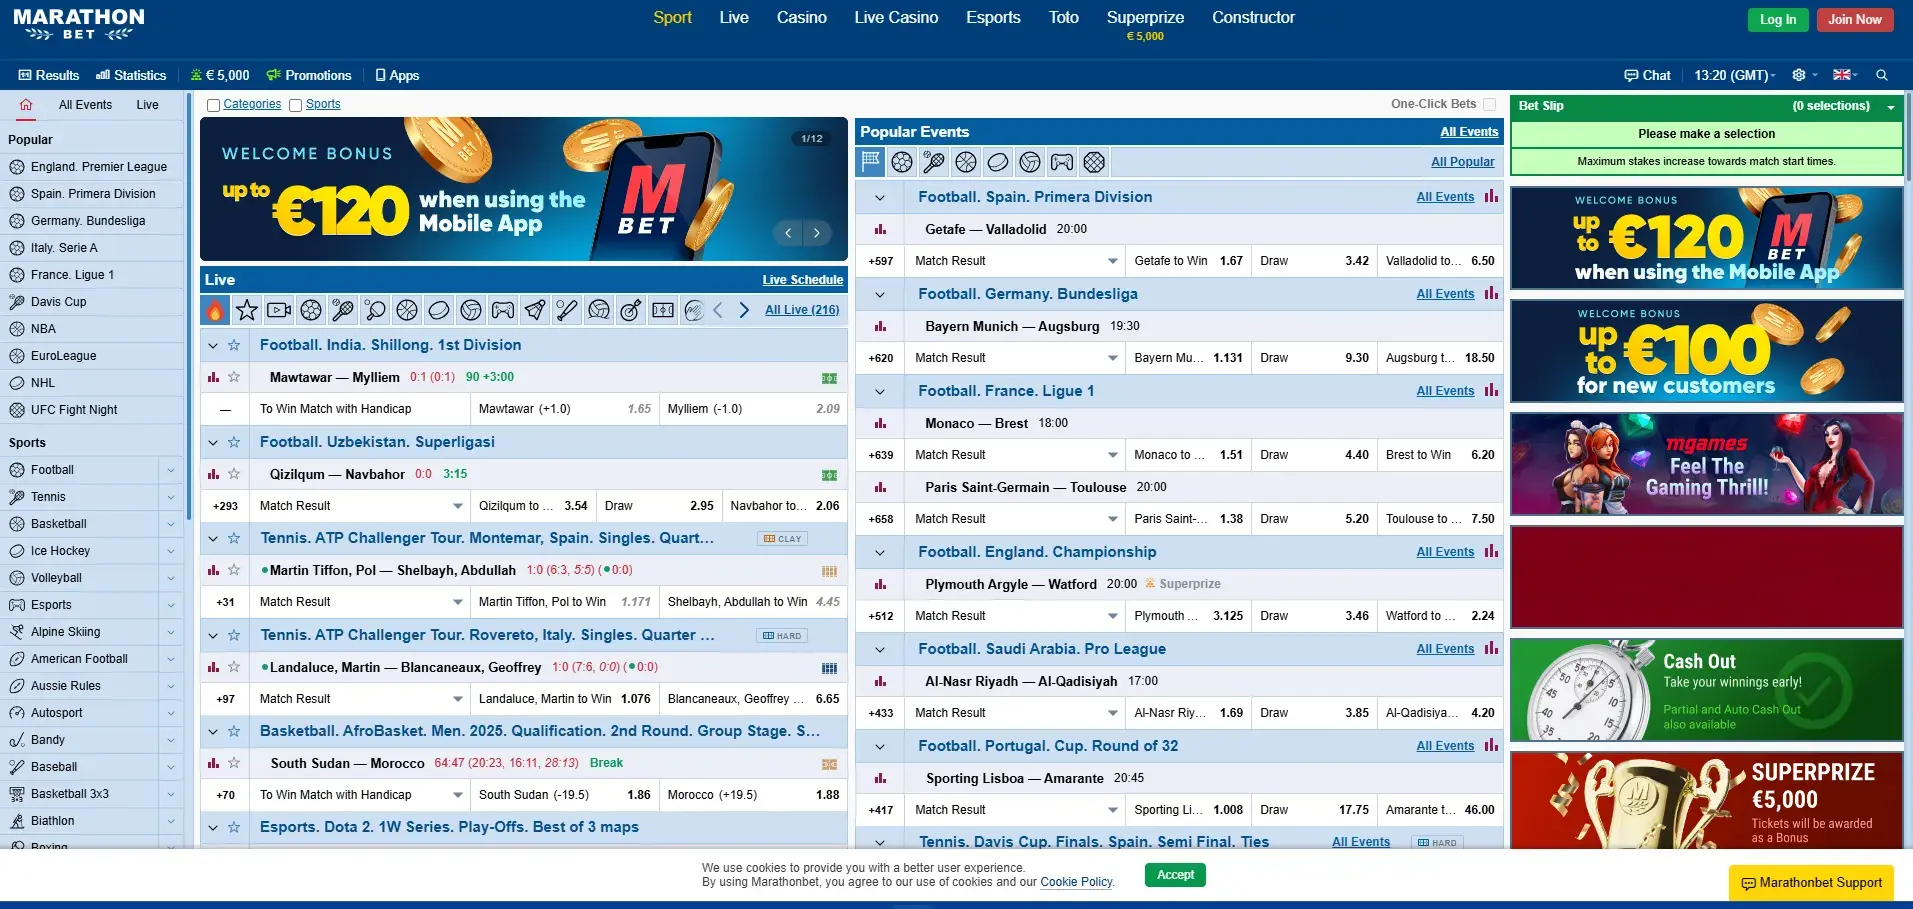The width and height of the screenshot is (1913, 909).
Task: Enable the One-Click Bets checkbox
Action: (1490, 104)
